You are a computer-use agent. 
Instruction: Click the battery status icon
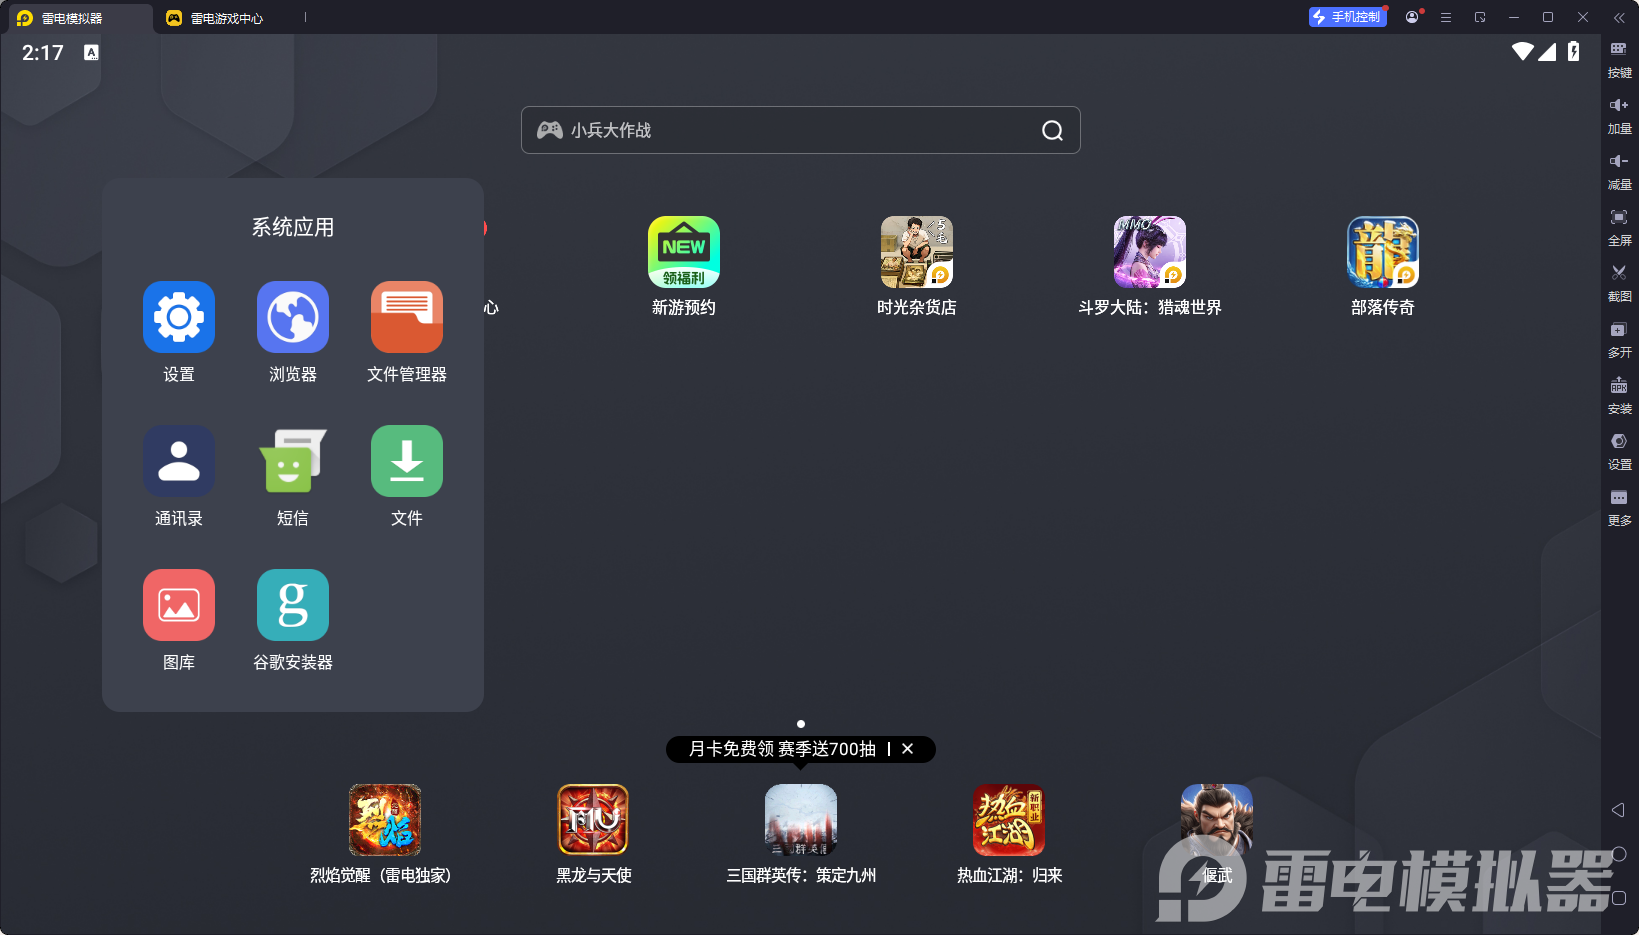coord(1574,52)
